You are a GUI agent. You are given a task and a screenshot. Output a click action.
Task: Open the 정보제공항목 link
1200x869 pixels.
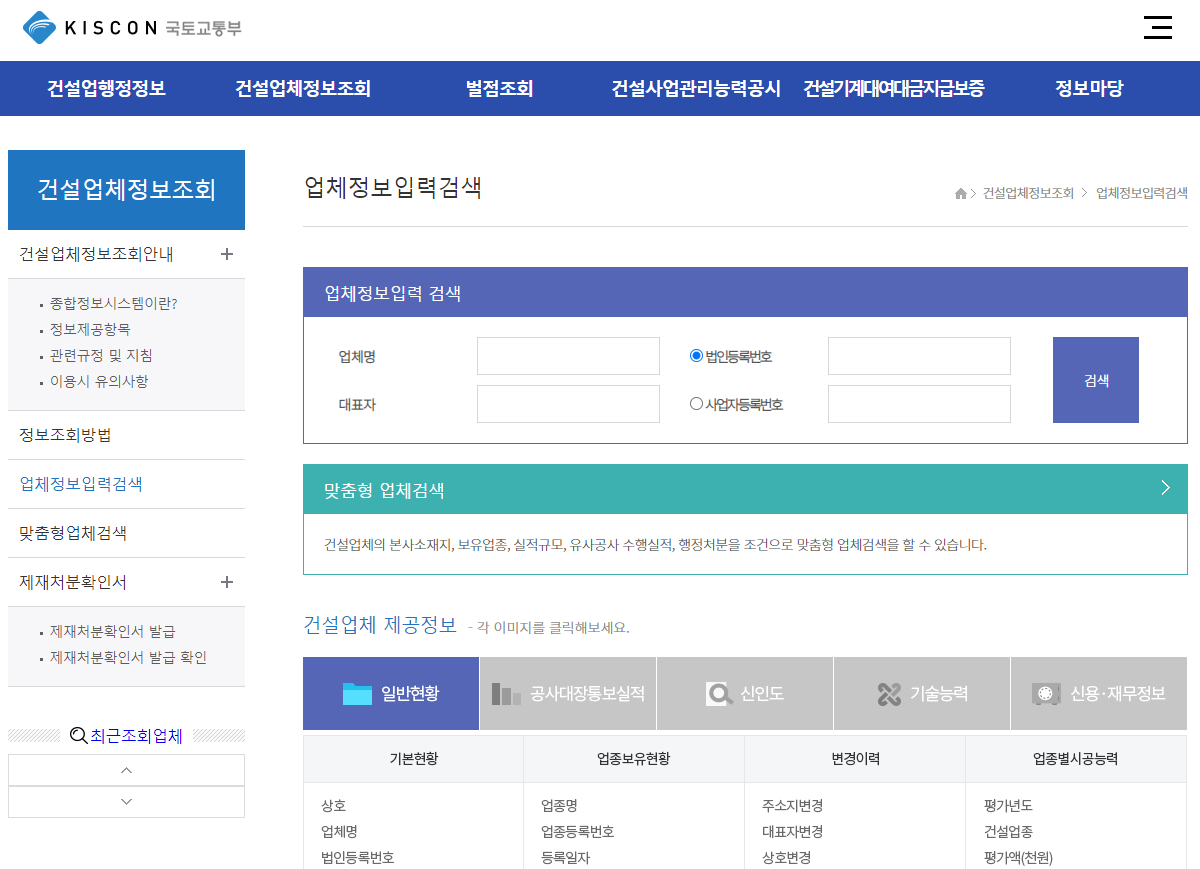click(90, 329)
